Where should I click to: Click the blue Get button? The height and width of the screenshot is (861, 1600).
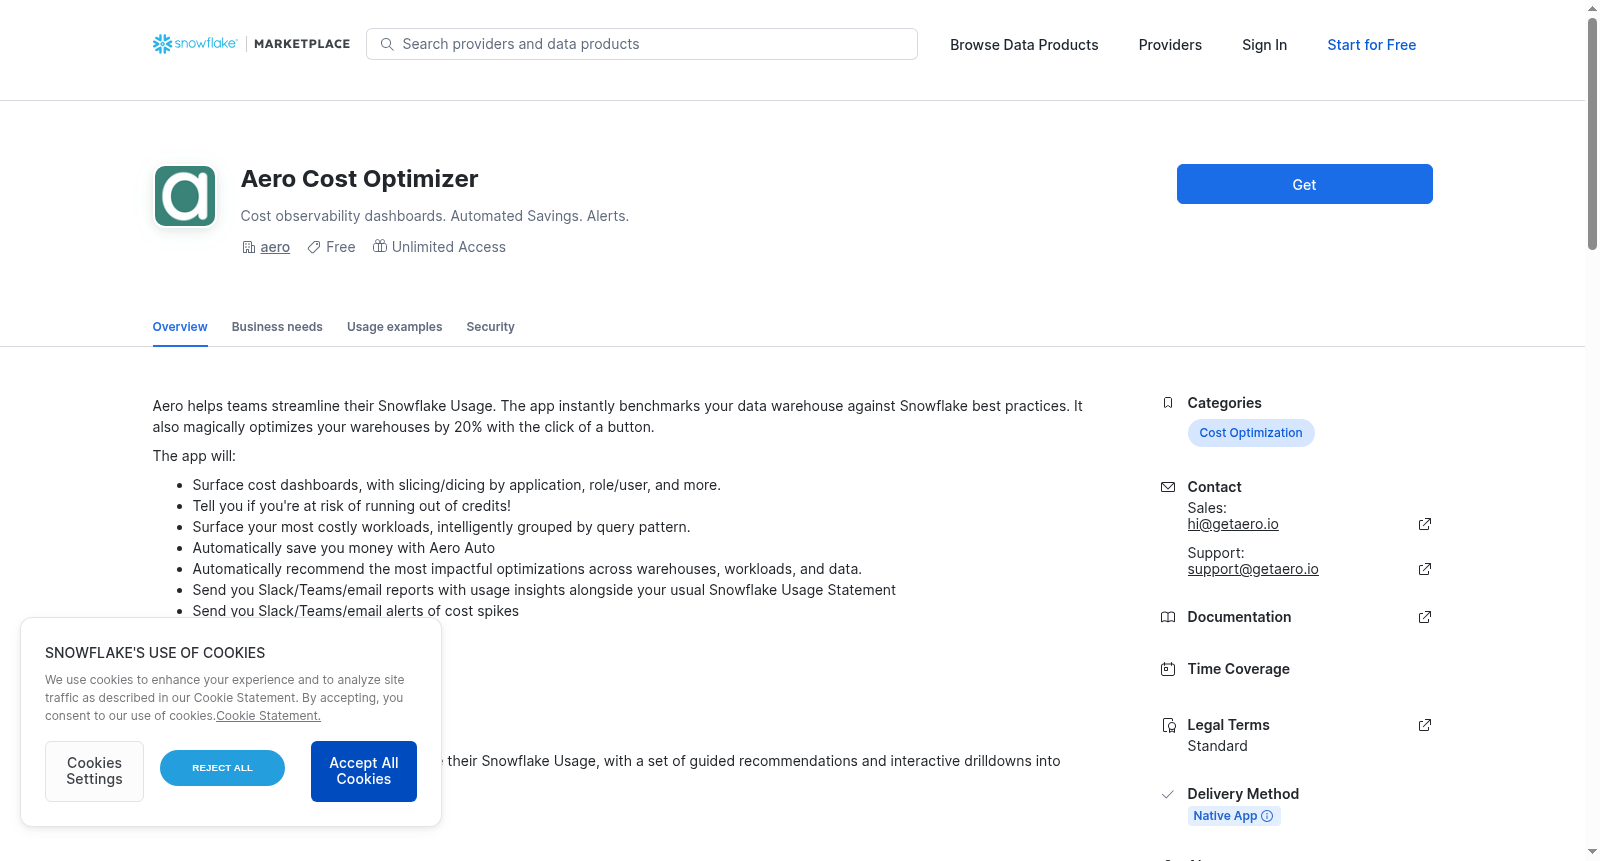[1304, 184]
